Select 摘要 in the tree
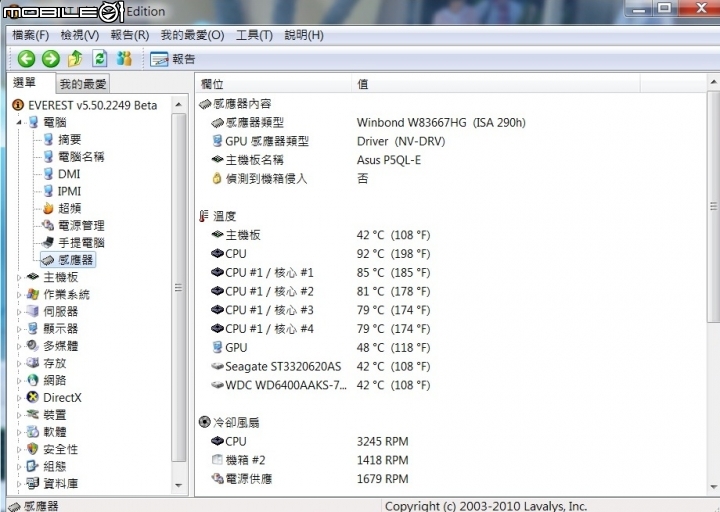 (x=69, y=140)
